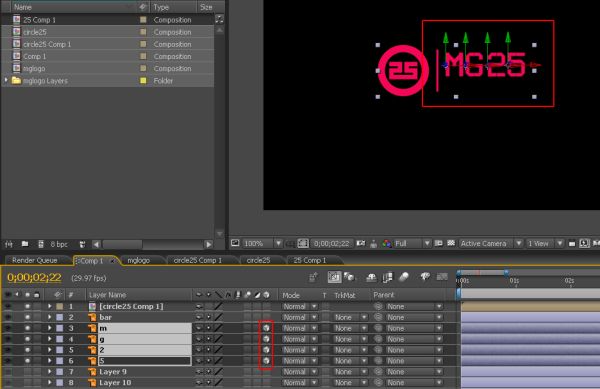Select the Comp 1 timeline tab

[x=92, y=260]
